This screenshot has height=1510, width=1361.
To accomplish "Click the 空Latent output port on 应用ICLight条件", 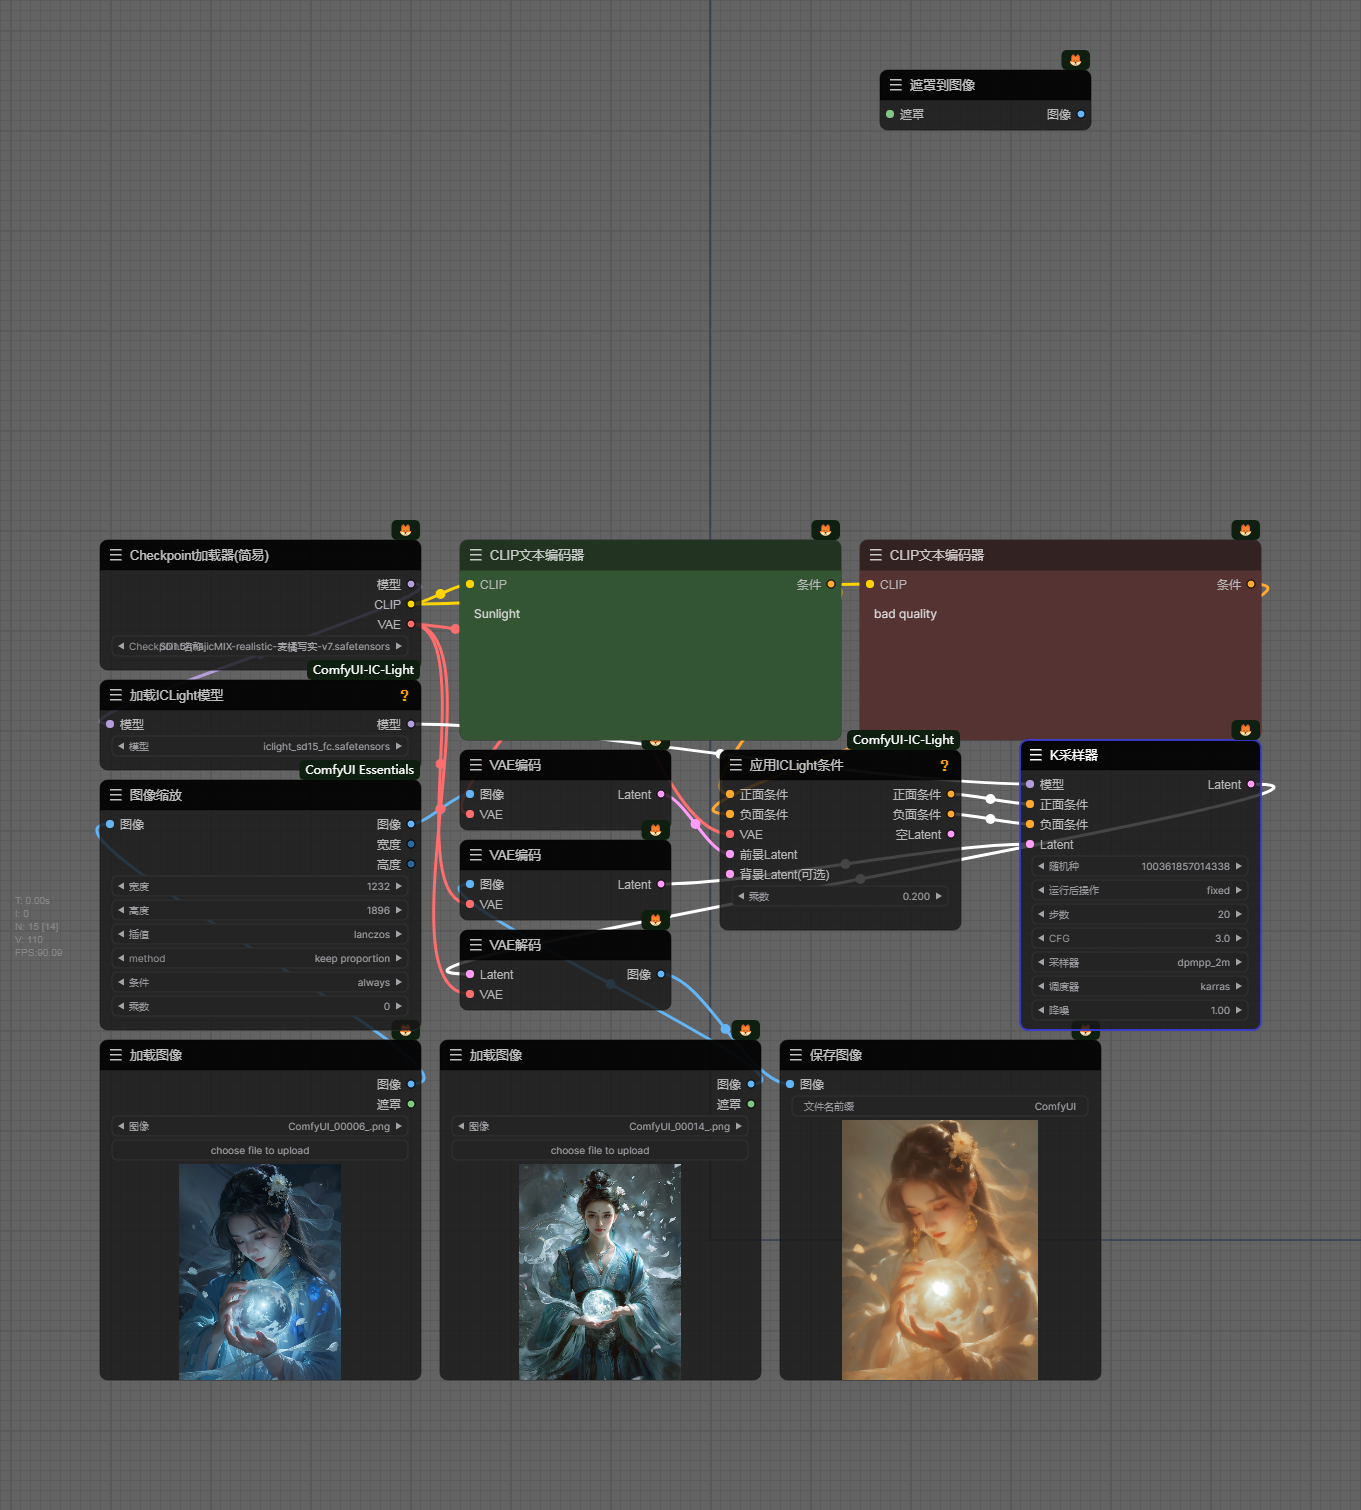I will click(951, 834).
